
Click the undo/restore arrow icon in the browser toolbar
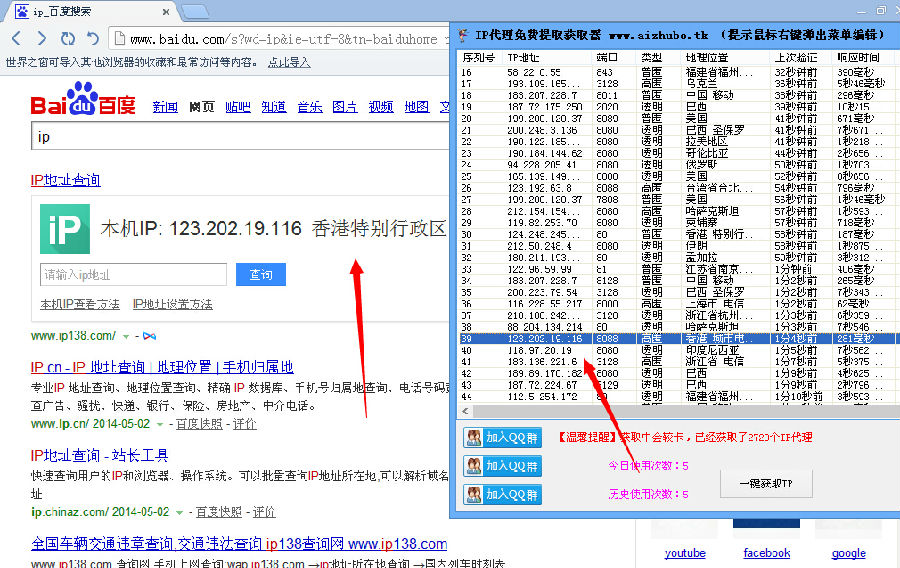[93, 39]
